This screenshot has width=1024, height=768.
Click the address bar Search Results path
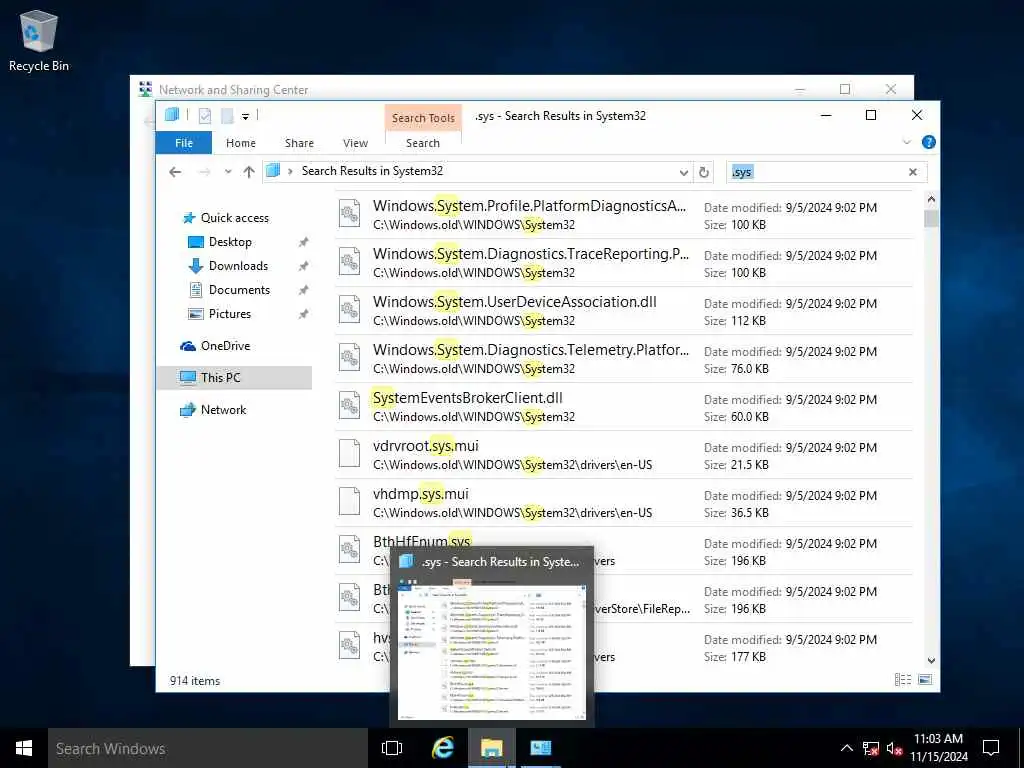point(372,171)
